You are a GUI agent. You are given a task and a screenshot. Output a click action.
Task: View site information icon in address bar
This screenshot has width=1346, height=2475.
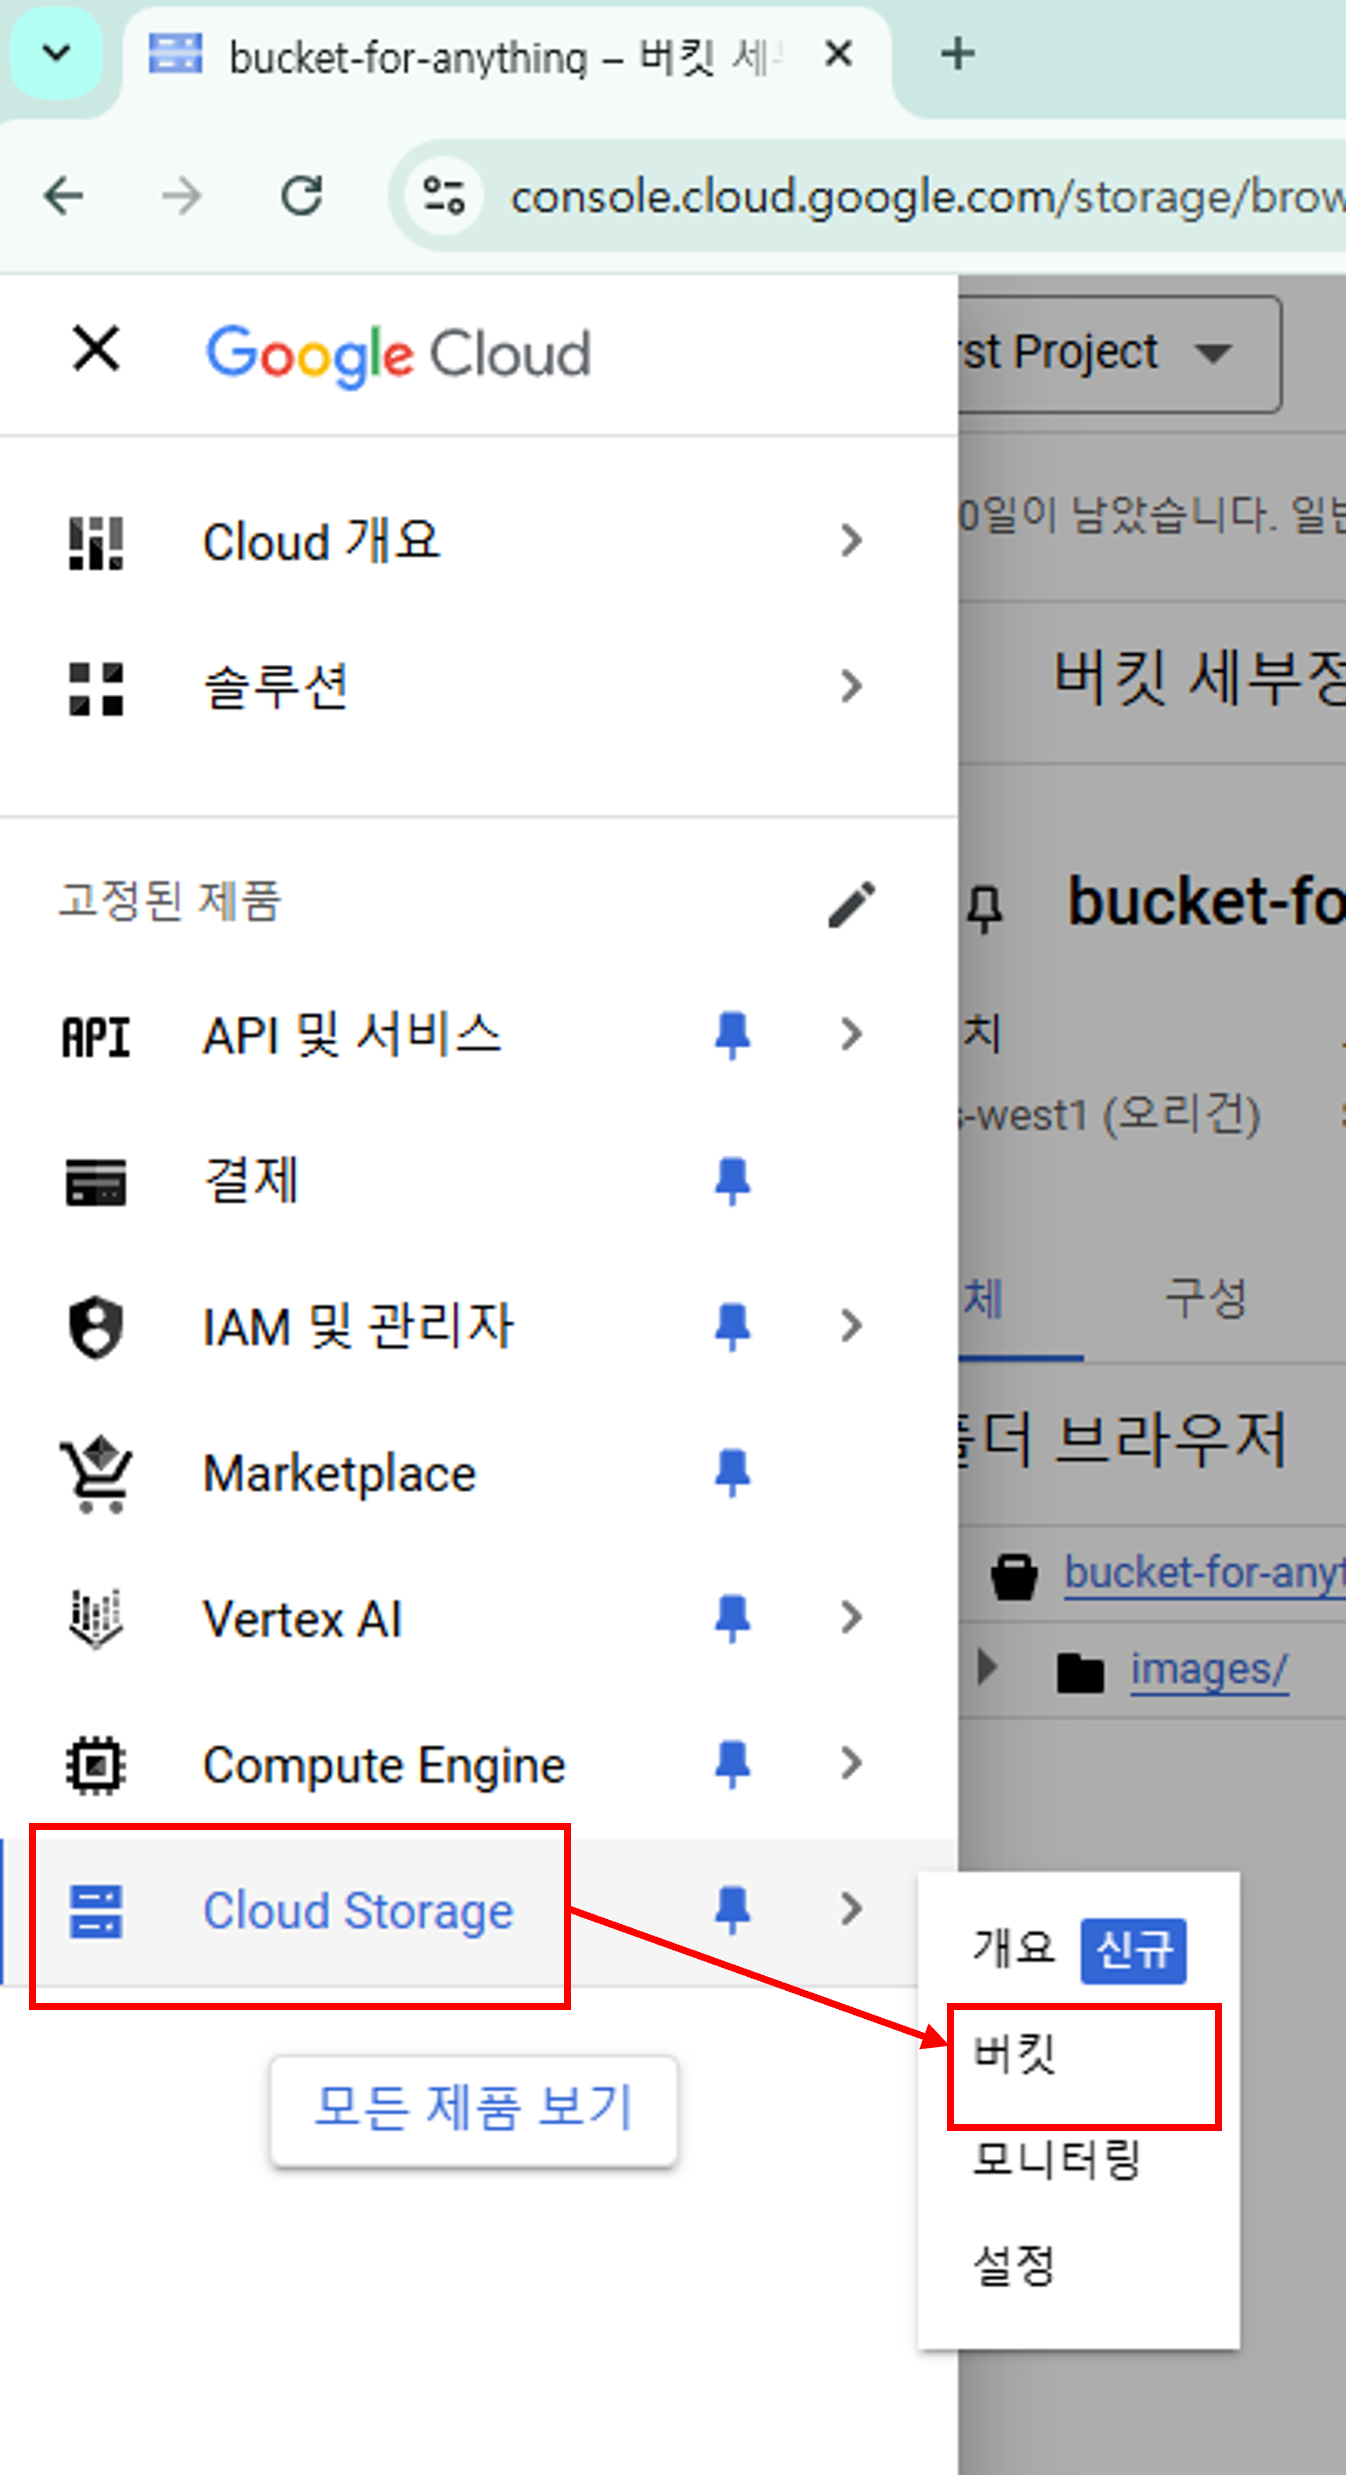[444, 195]
